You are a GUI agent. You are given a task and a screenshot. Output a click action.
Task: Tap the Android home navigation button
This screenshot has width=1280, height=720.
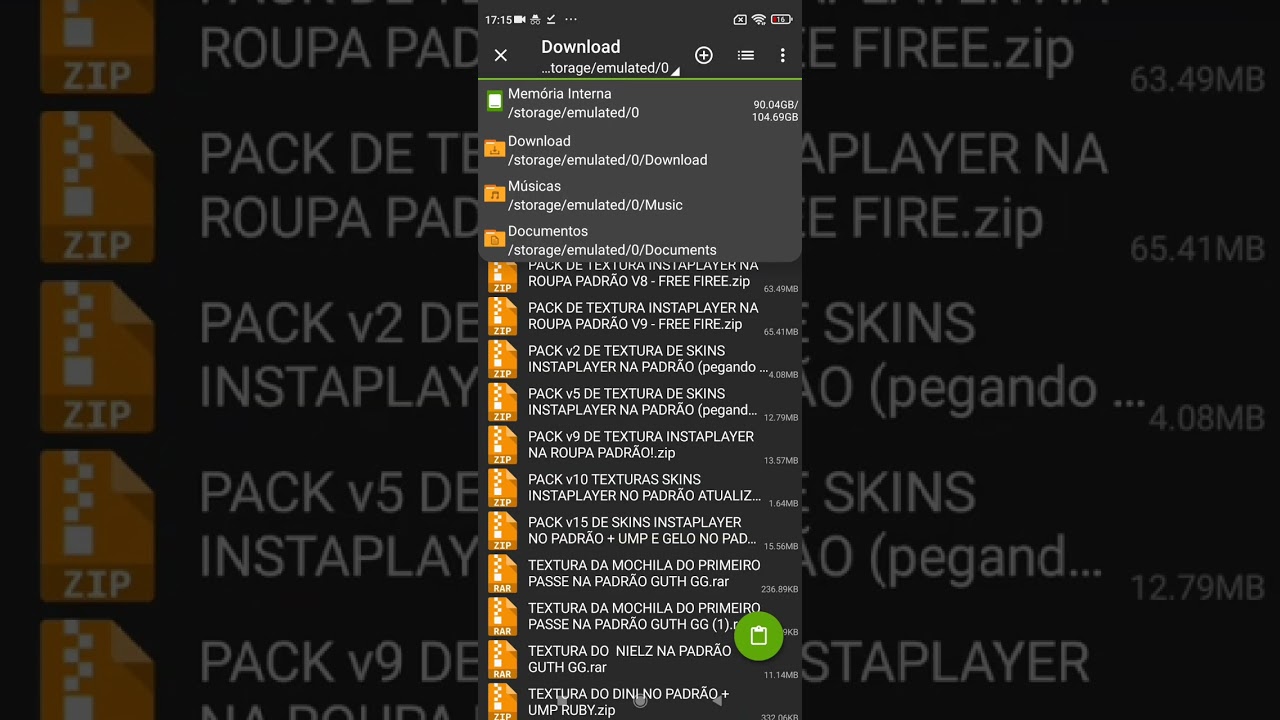(640, 701)
